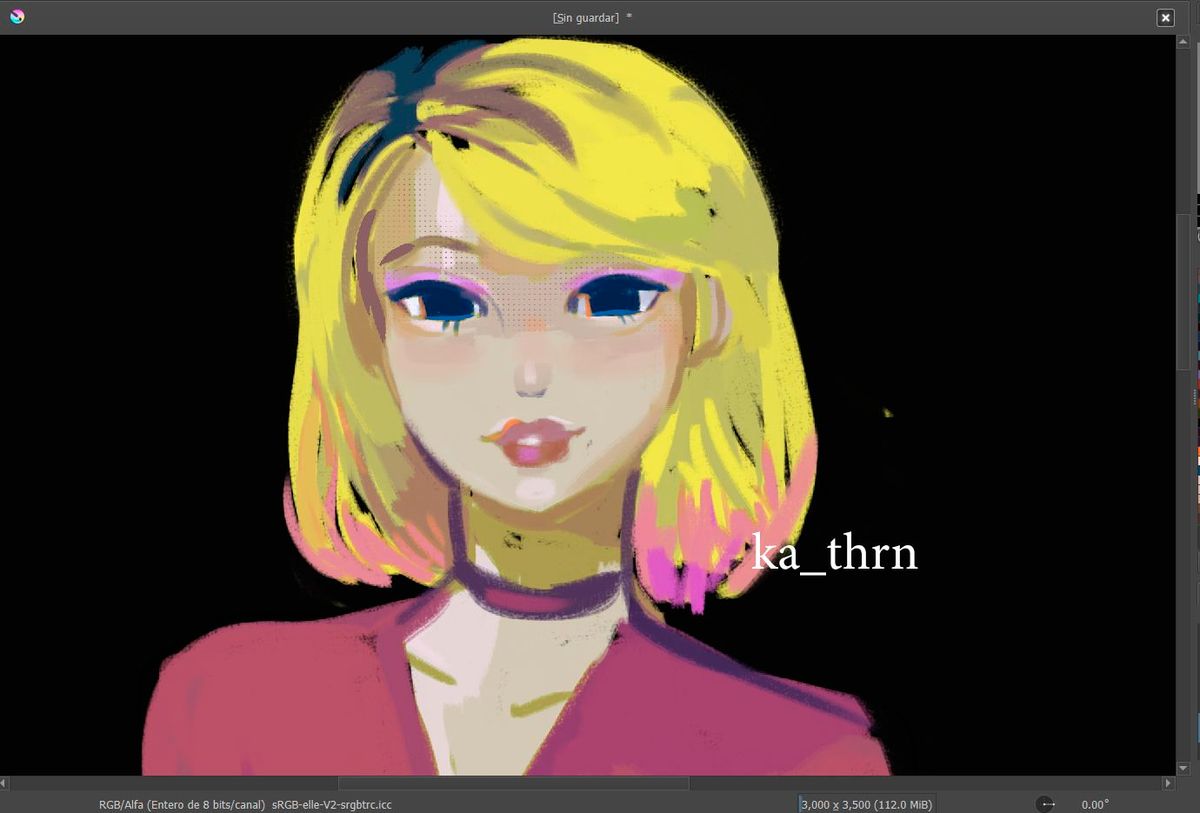Screen dimensions: 1200x813
Task: Click the horizontal scrollbar right arrow
Action: coord(1168,783)
